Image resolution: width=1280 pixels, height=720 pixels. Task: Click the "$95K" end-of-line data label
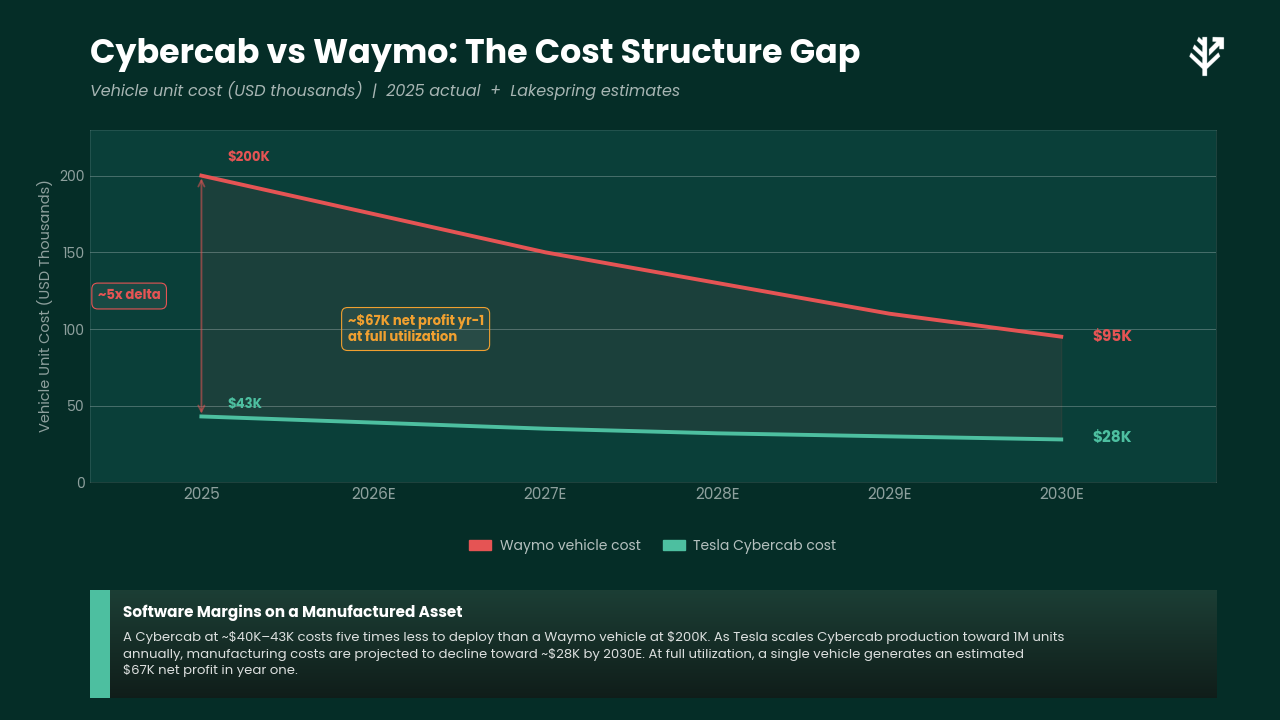pos(1112,336)
